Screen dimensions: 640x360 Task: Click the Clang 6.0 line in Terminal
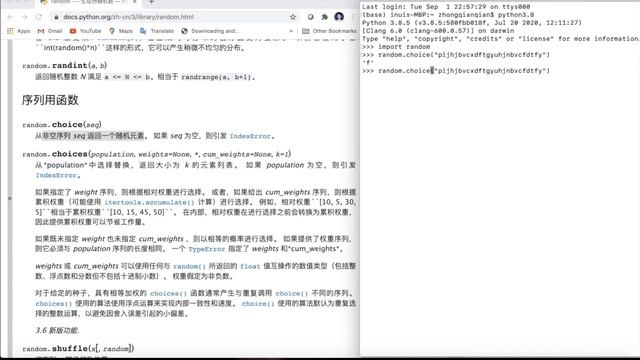pos(438,31)
